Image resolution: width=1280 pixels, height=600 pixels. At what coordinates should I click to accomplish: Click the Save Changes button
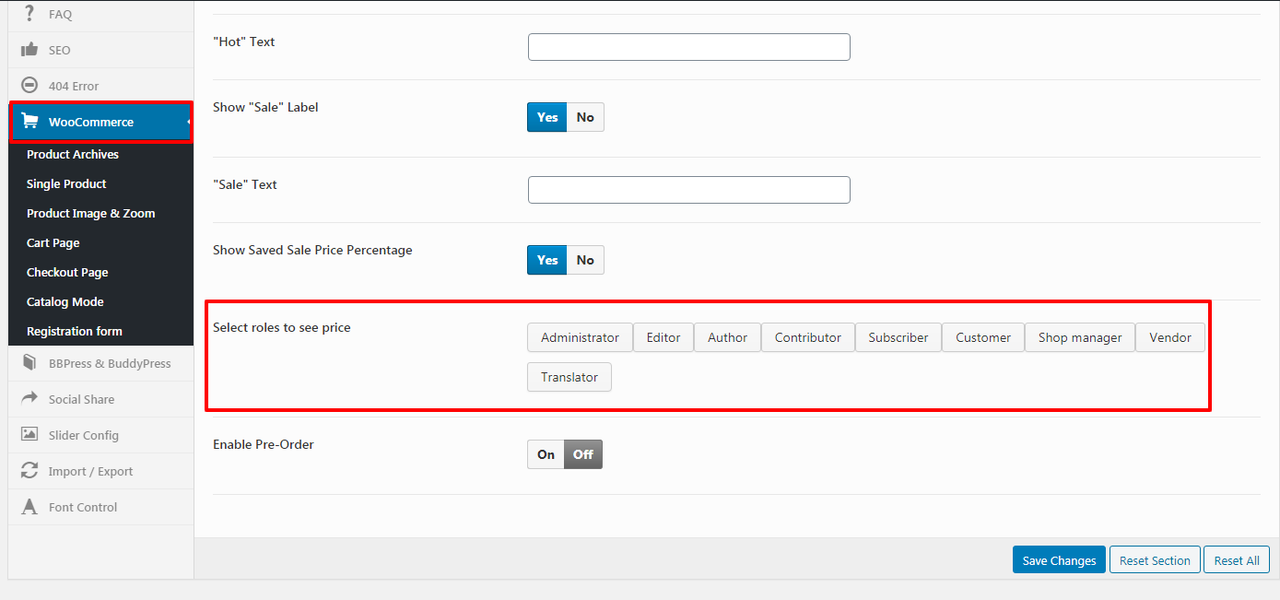[x=1059, y=560]
